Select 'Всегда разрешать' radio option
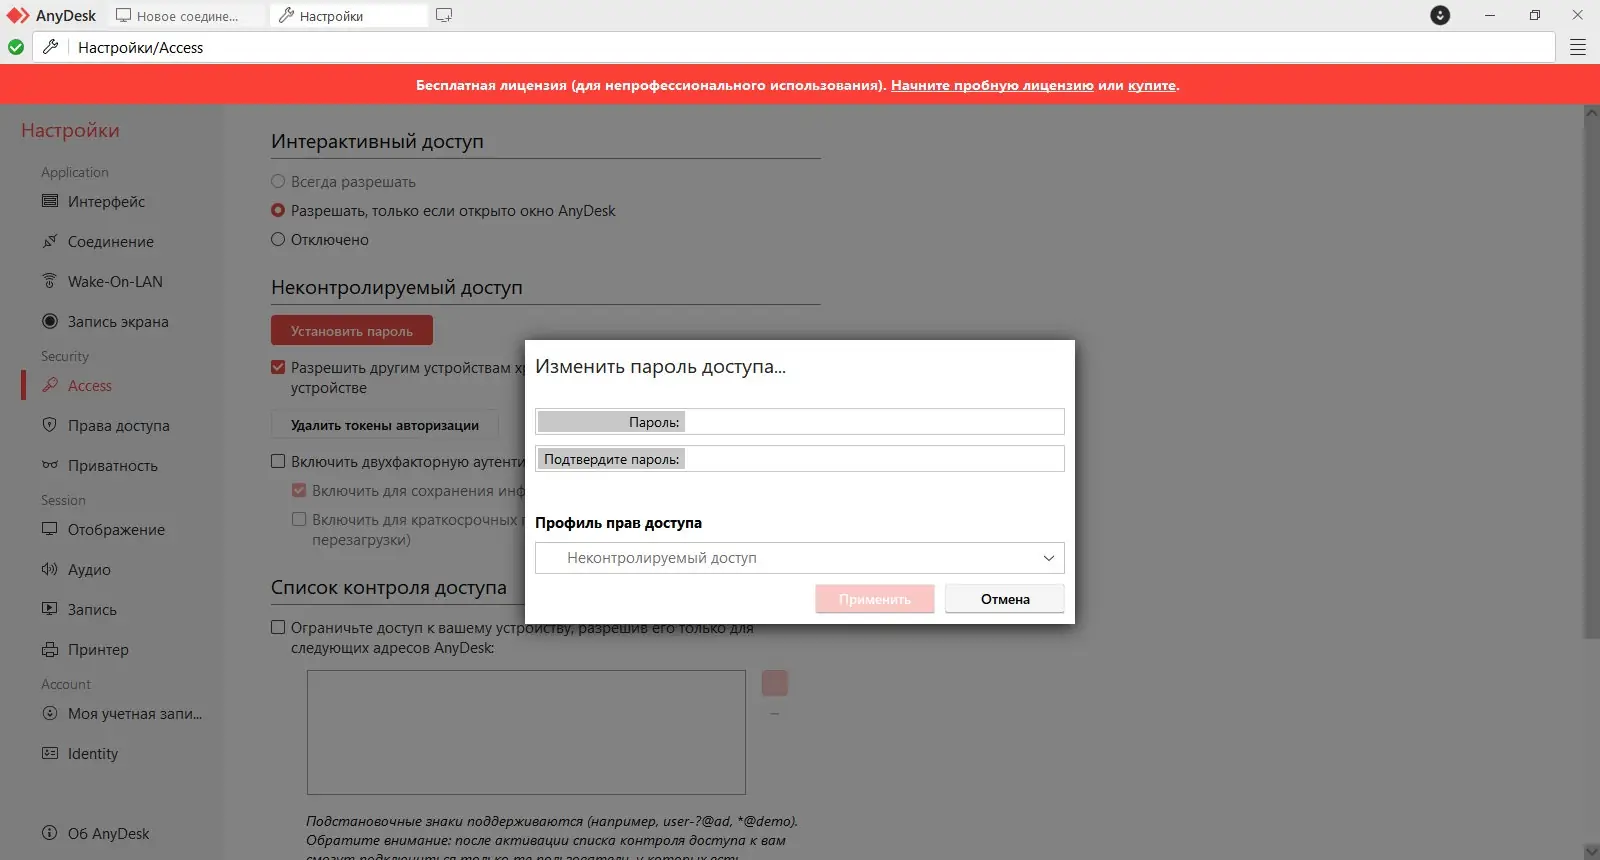 278,181
